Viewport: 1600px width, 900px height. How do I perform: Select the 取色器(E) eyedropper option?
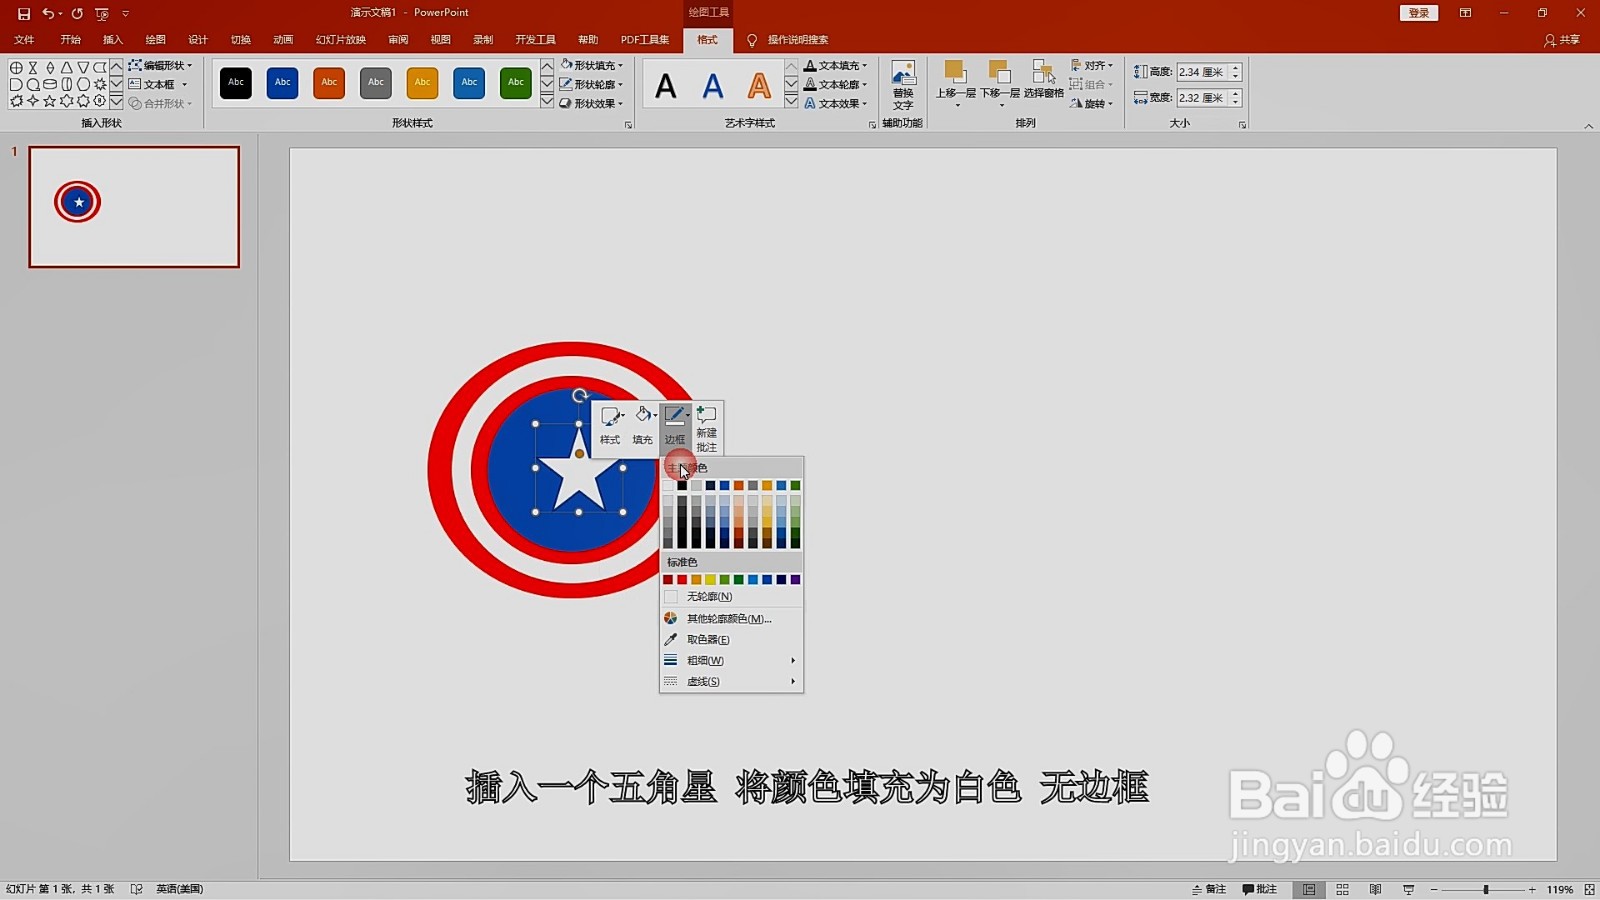coord(731,640)
